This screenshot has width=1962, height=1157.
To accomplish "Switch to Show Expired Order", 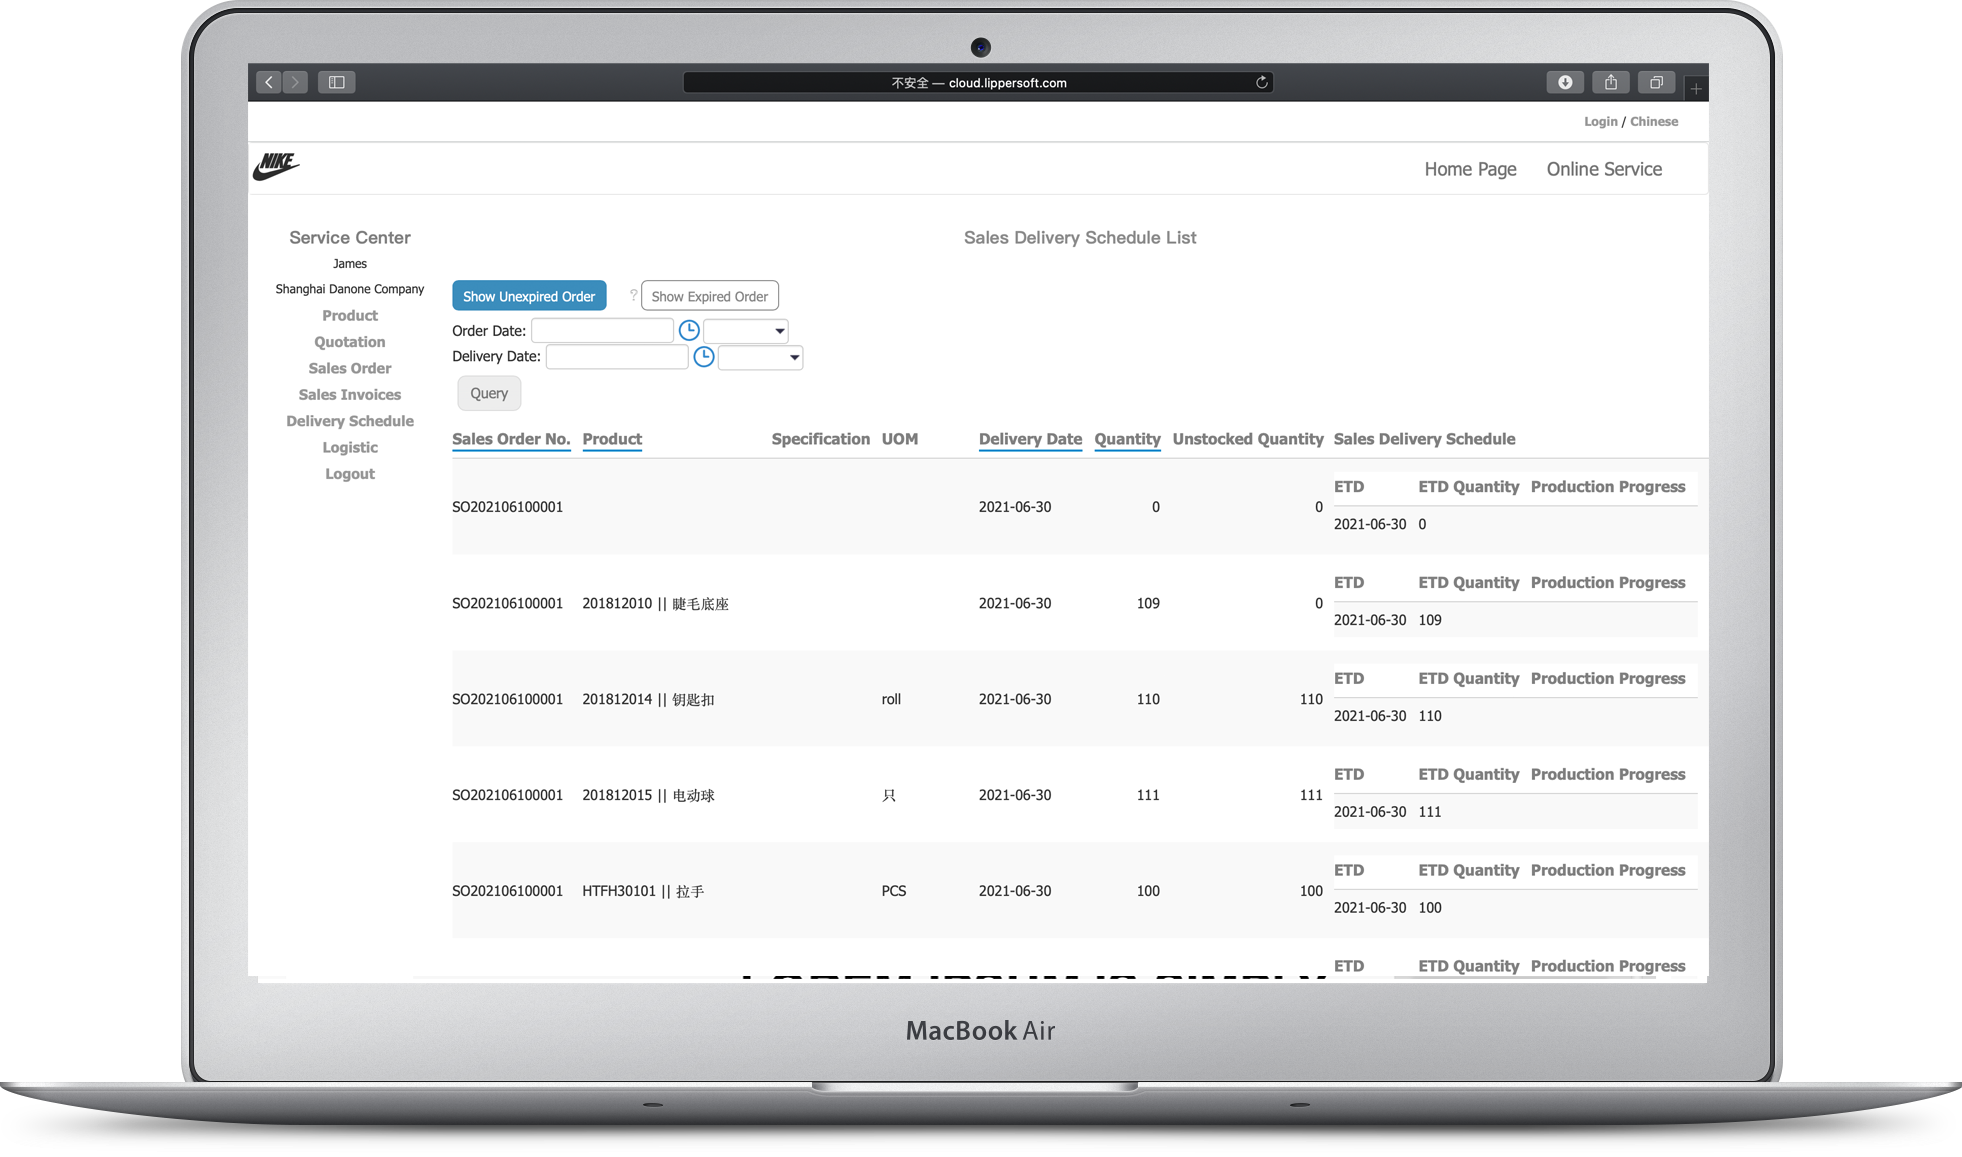I will pyautogui.click(x=709, y=296).
